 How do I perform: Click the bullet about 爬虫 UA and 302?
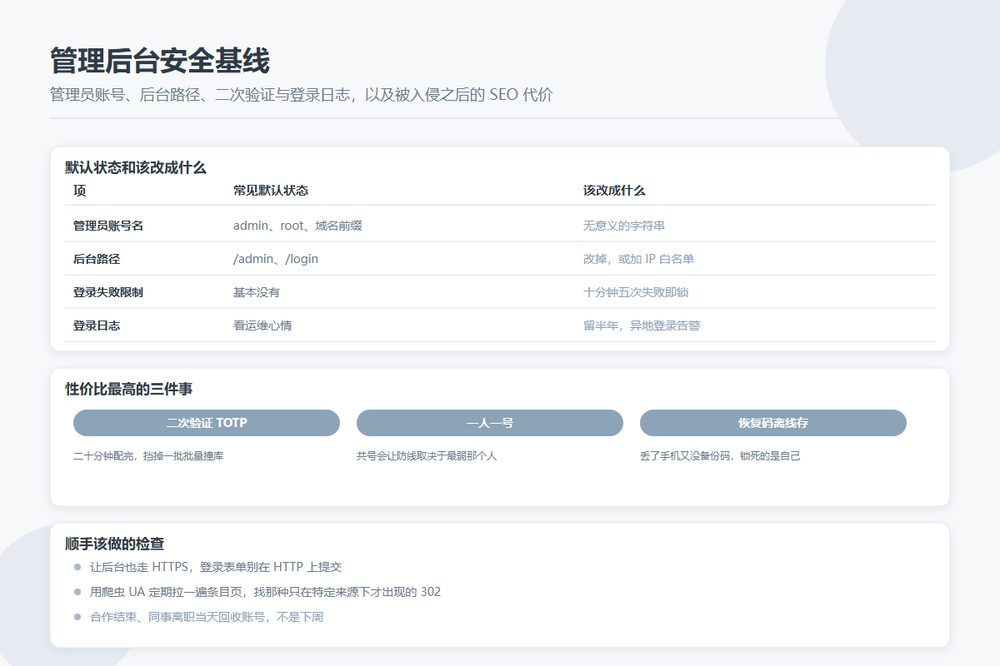pos(265,592)
